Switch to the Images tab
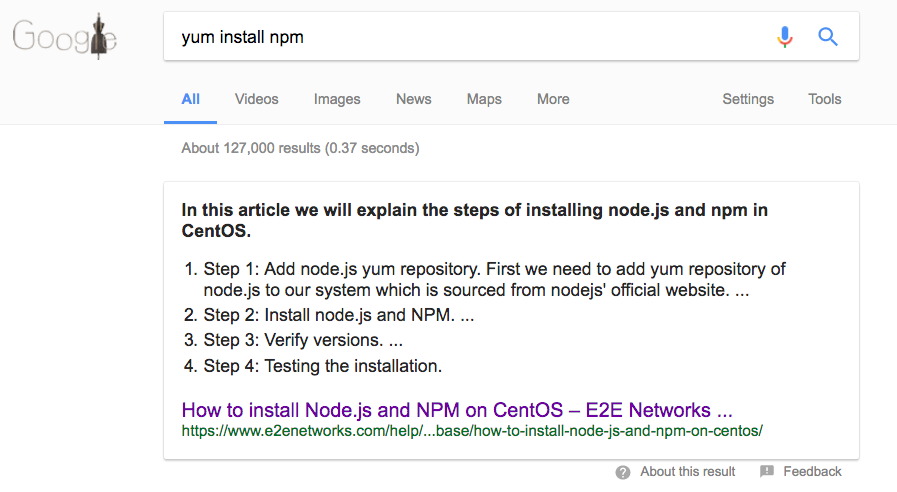Screen dimensions: 897x492 point(337,99)
